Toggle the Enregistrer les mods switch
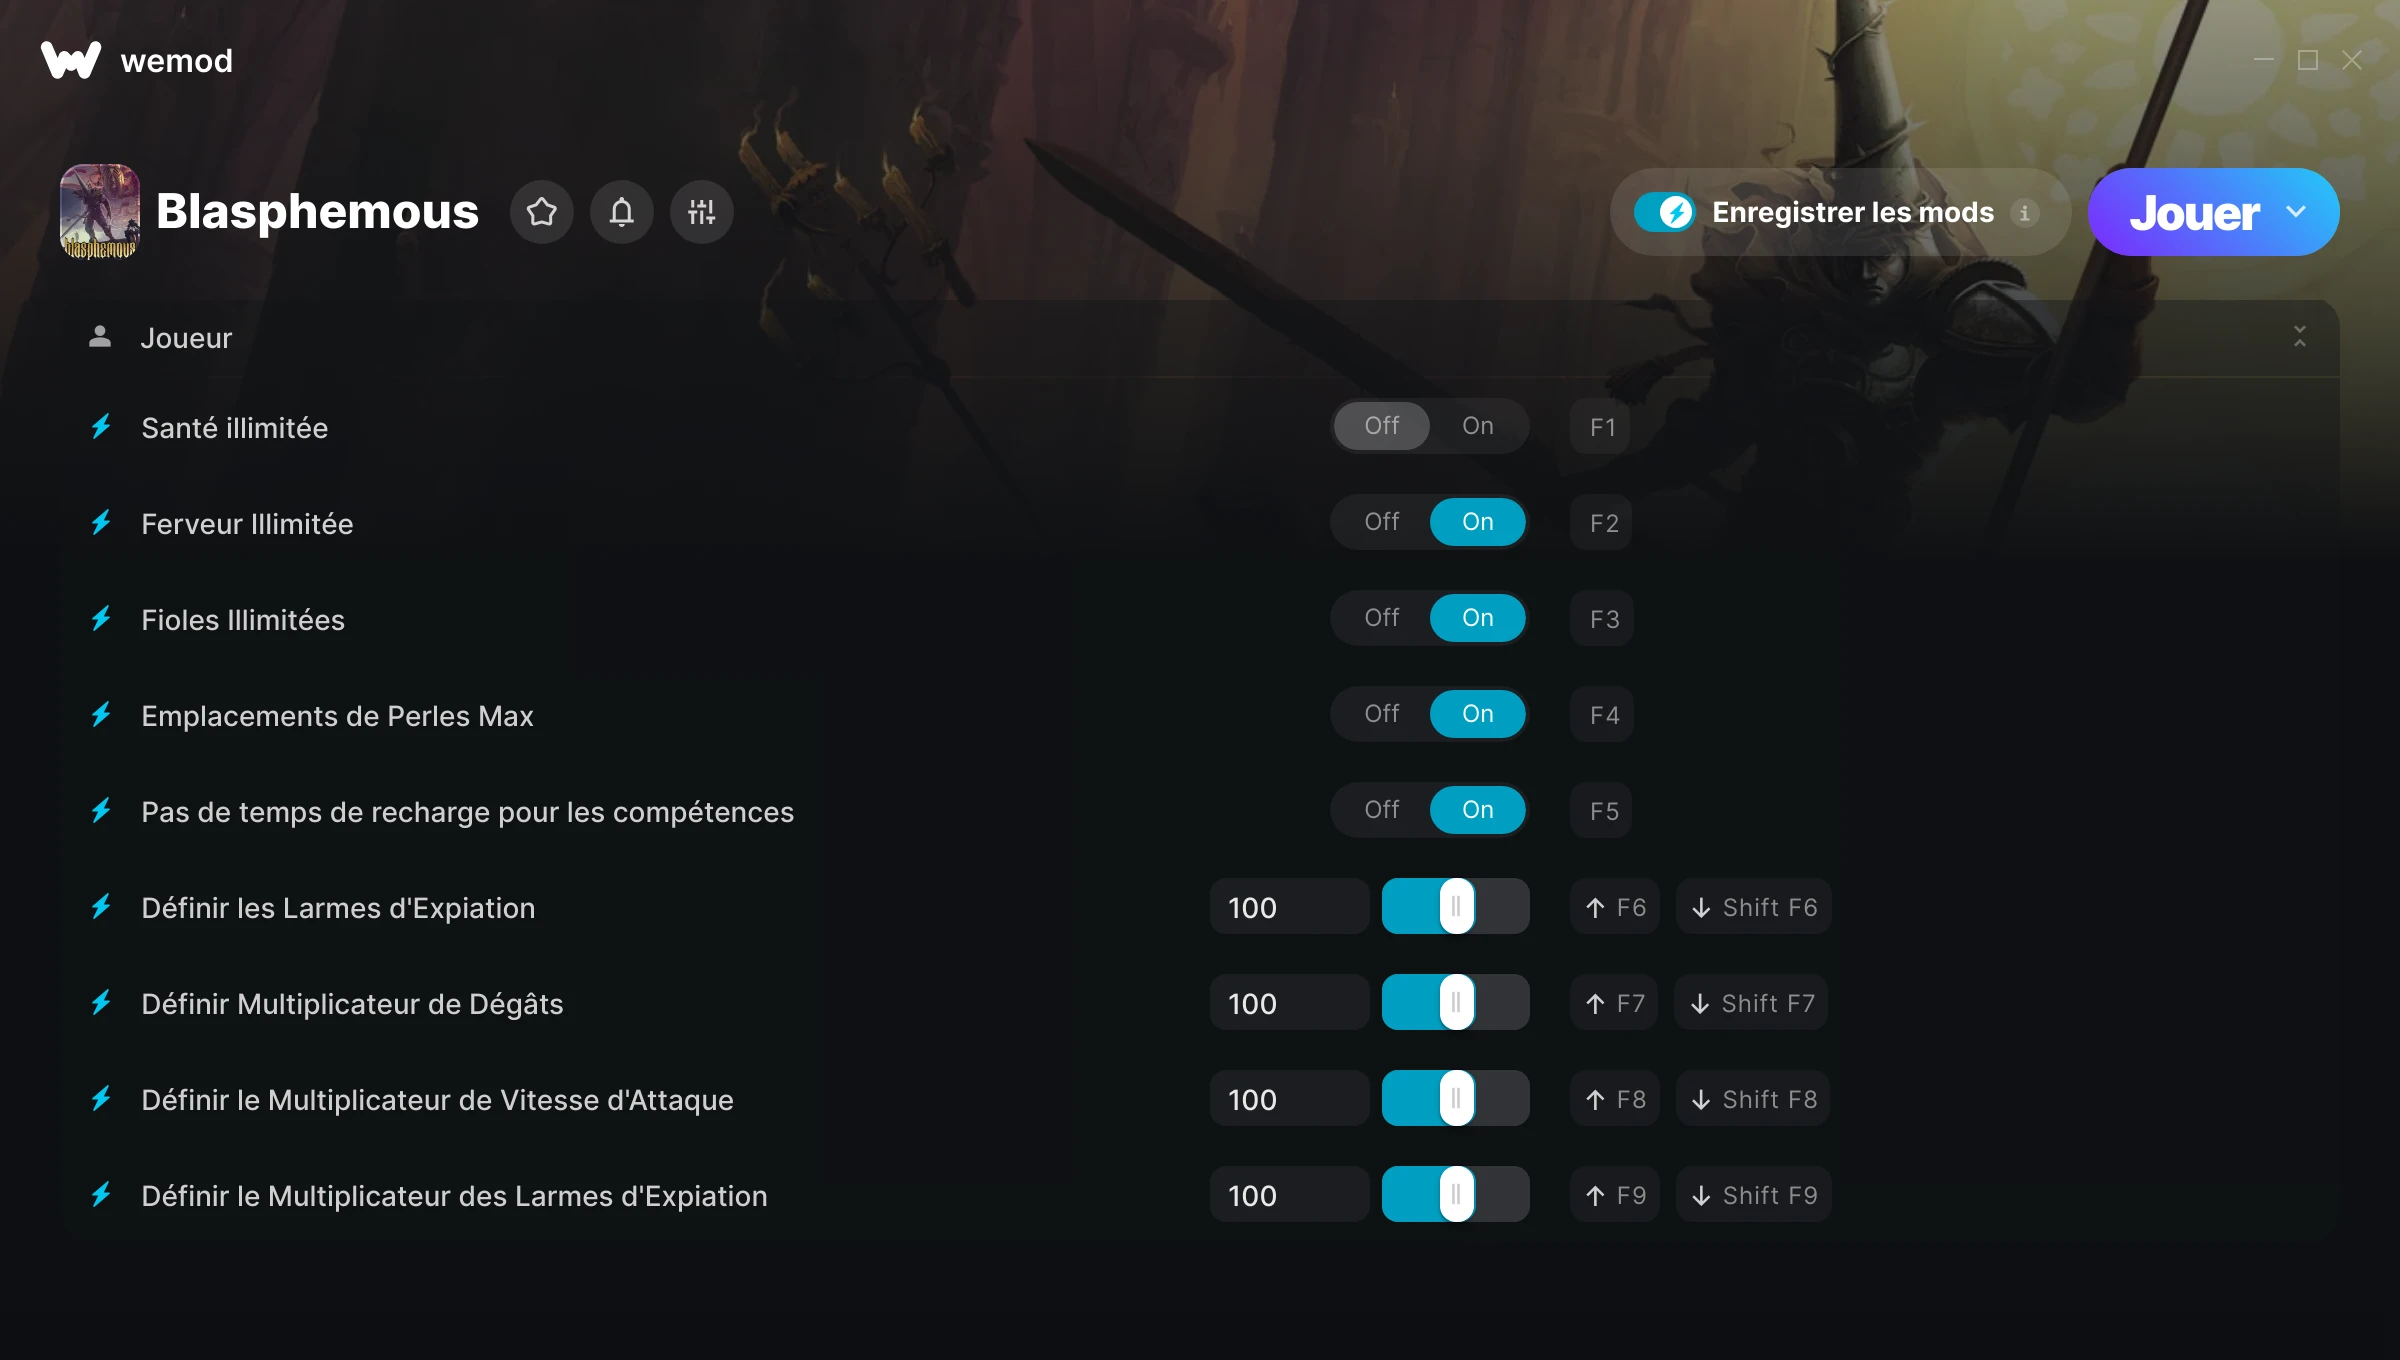The height and width of the screenshot is (1360, 2400). tap(1665, 212)
